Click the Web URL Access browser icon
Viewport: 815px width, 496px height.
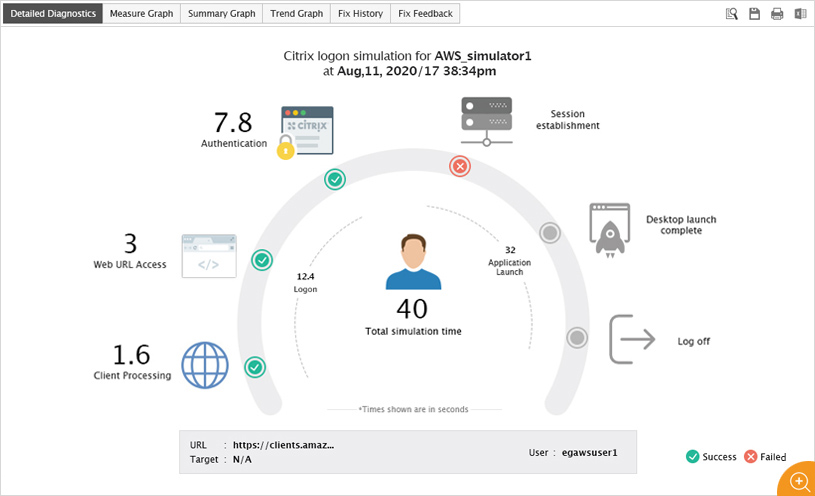(209, 256)
